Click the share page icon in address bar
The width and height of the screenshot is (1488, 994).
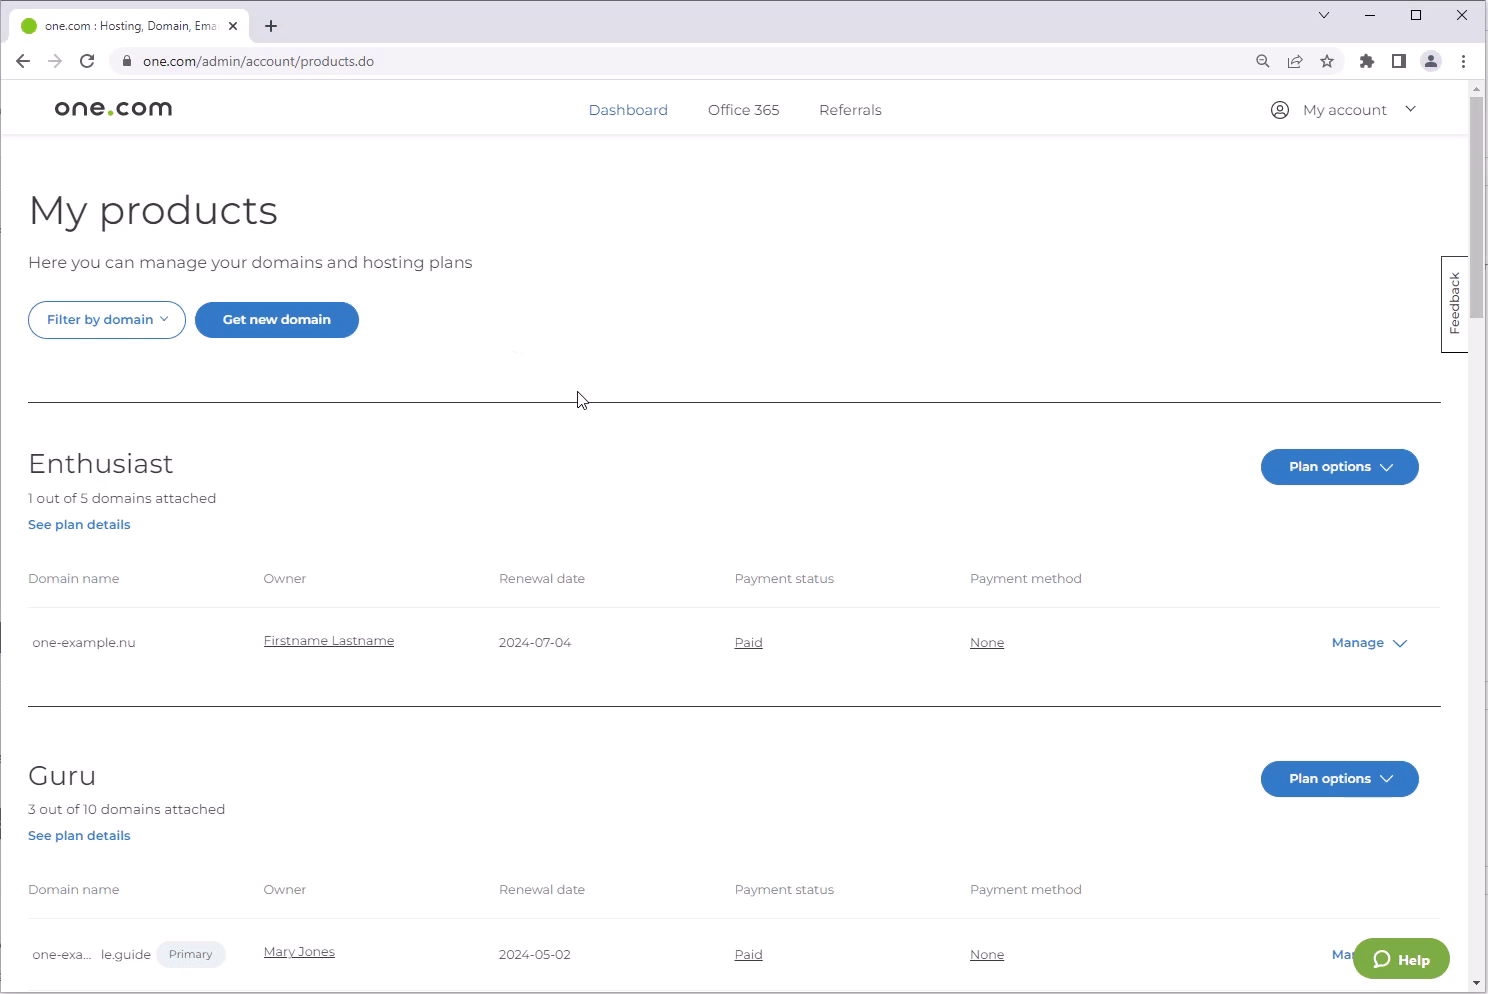click(x=1295, y=61)
